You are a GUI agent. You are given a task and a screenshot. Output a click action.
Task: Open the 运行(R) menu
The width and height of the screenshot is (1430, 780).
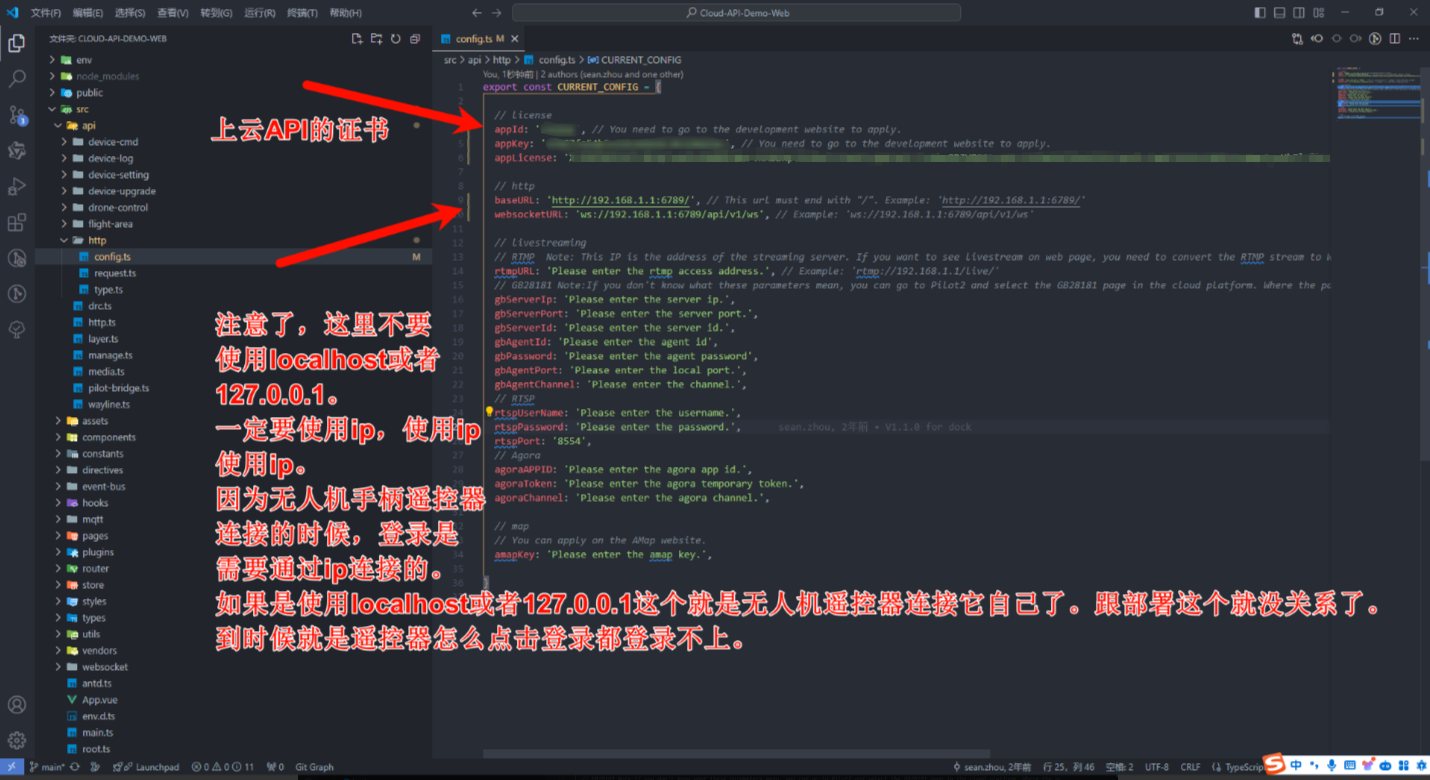260,13
